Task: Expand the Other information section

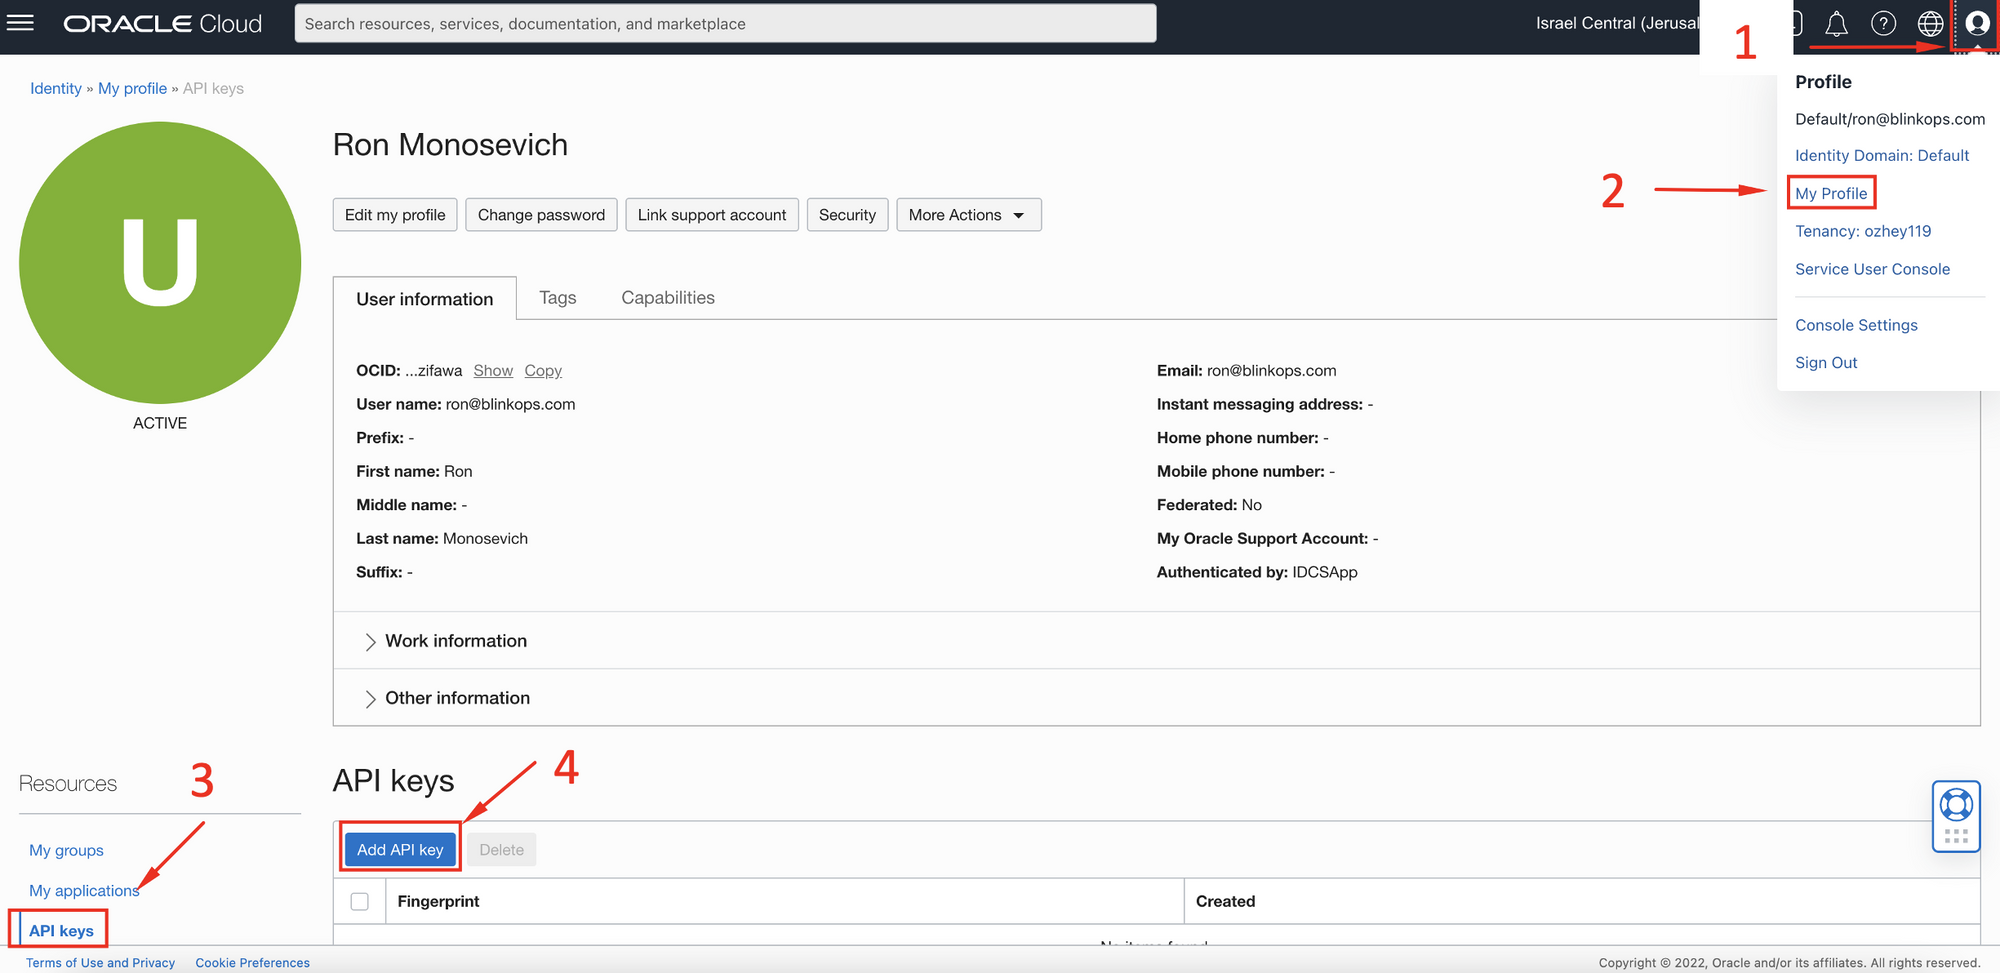Action: (x=447, y=698)
